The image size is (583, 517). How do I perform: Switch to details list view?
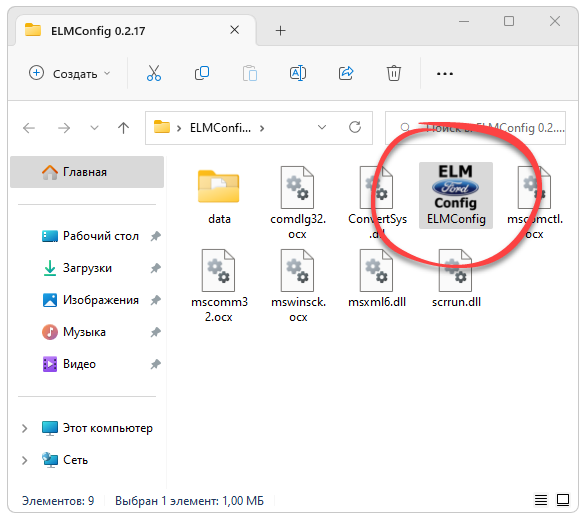pyautogui.click(x=541, y=500)
